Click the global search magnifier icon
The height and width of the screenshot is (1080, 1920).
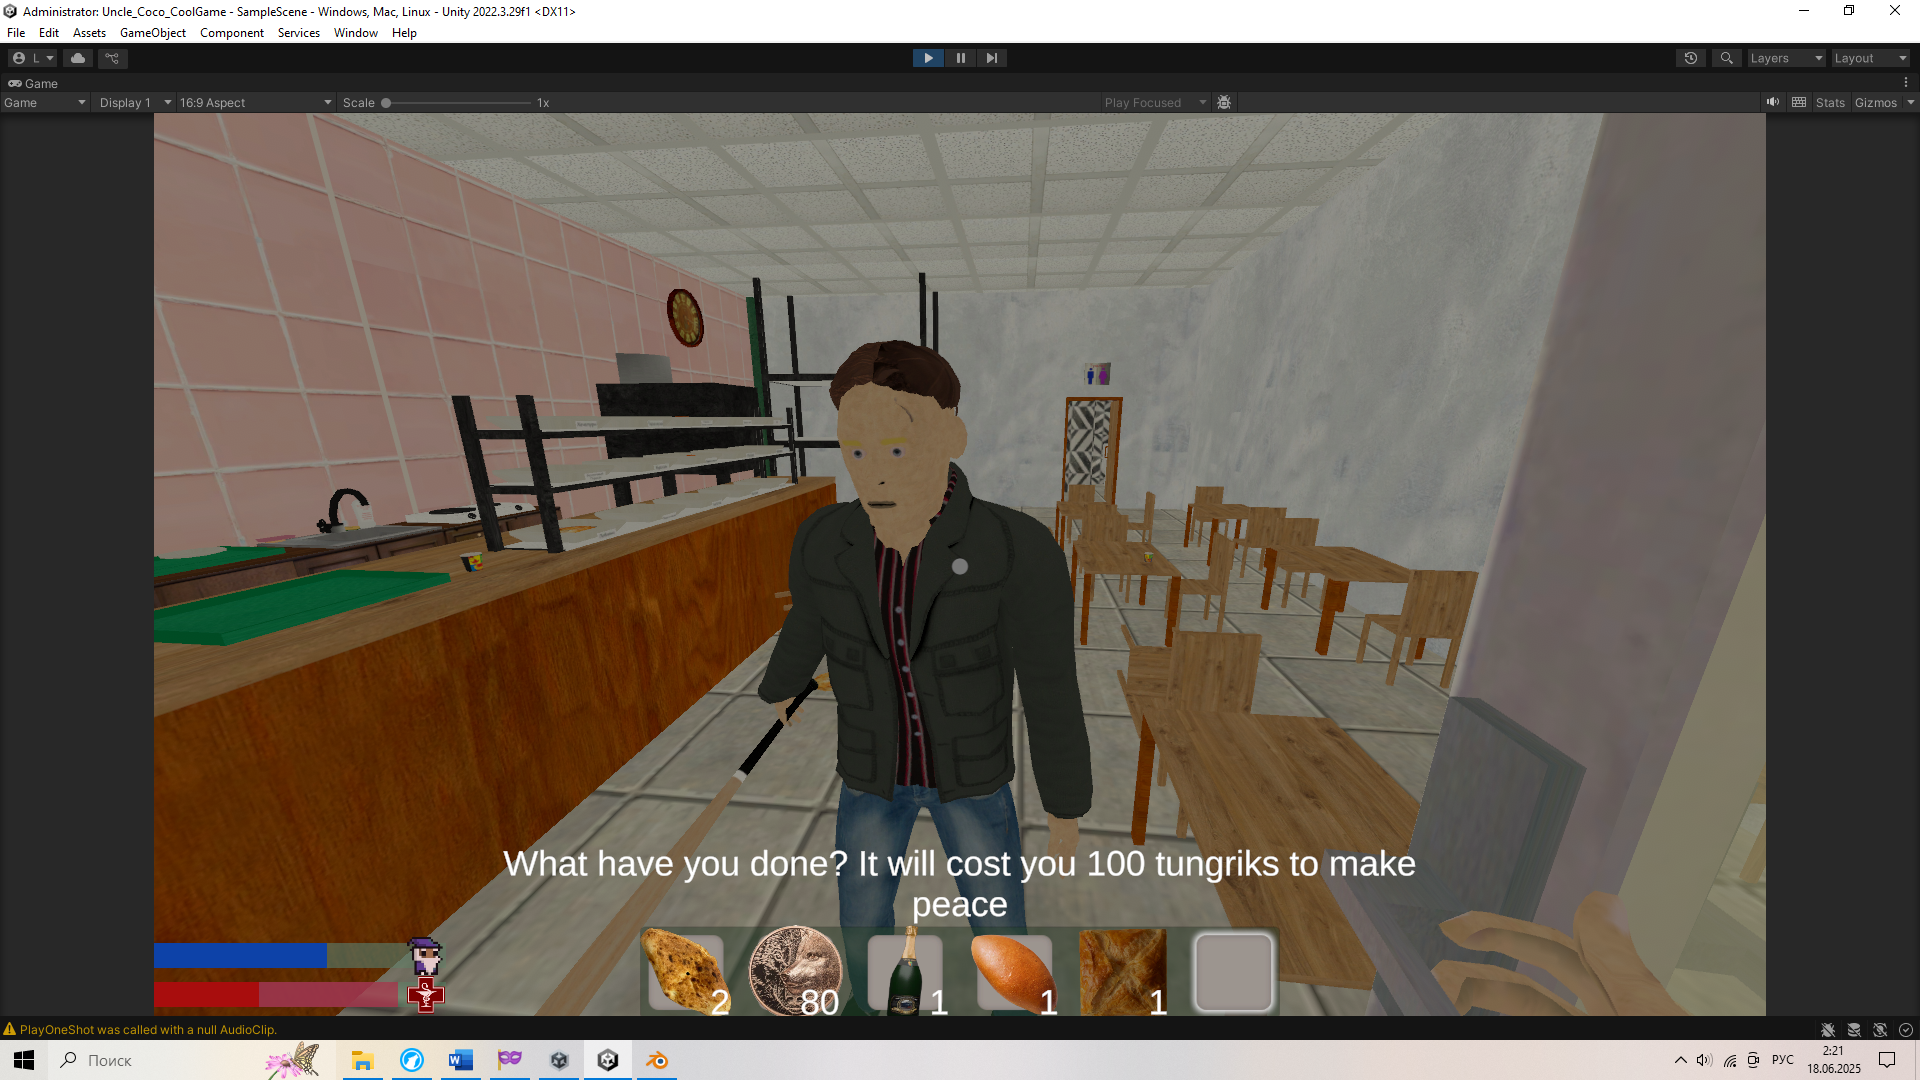(1726, 58)
